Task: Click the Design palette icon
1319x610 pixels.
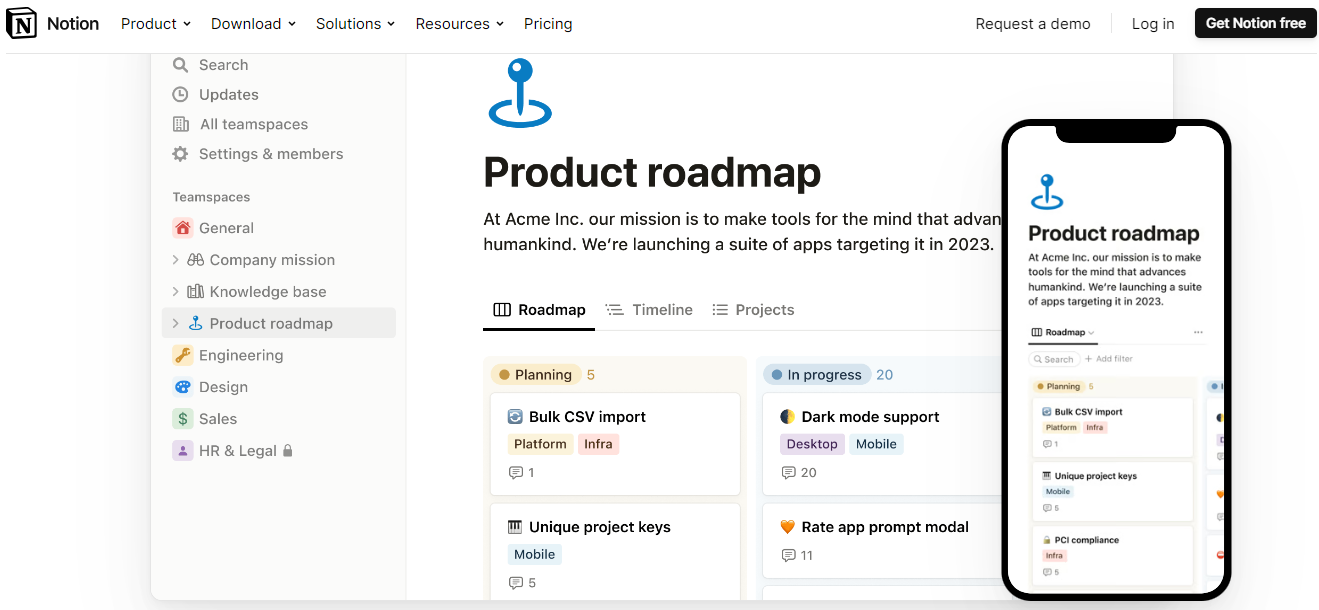Action: tap(182, 387)
